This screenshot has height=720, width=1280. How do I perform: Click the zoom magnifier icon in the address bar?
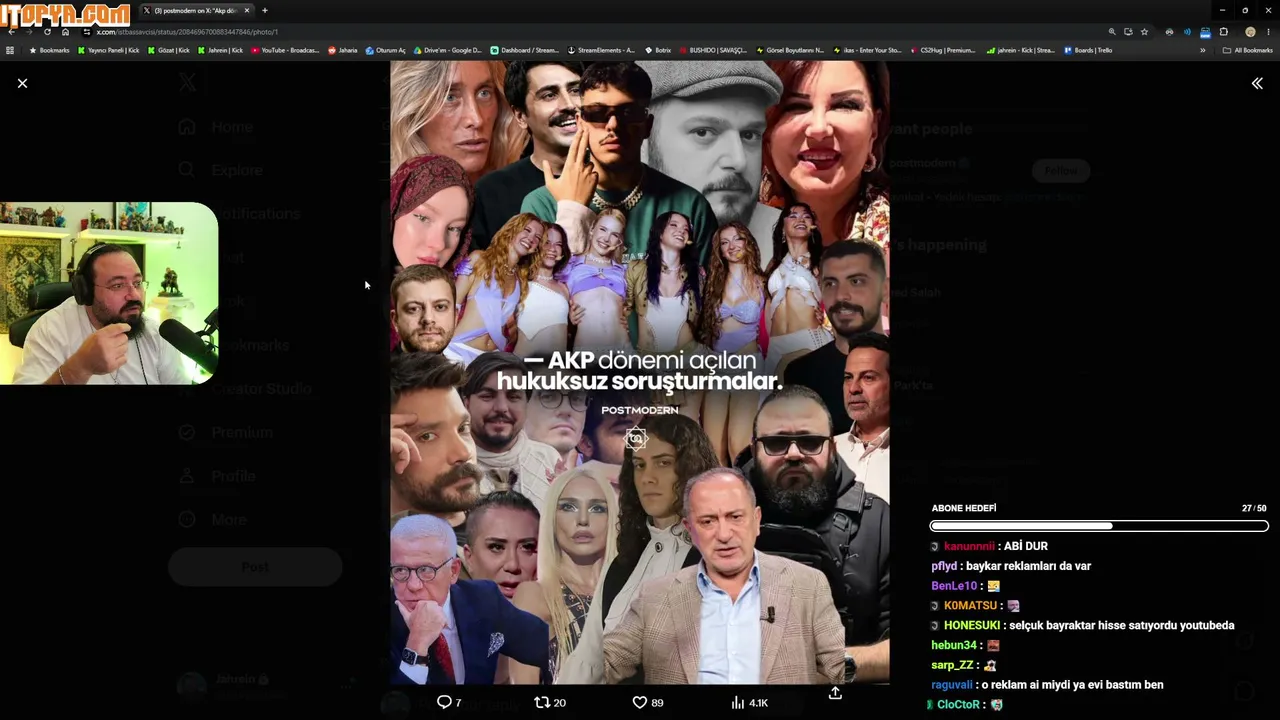click(1112, 32)
